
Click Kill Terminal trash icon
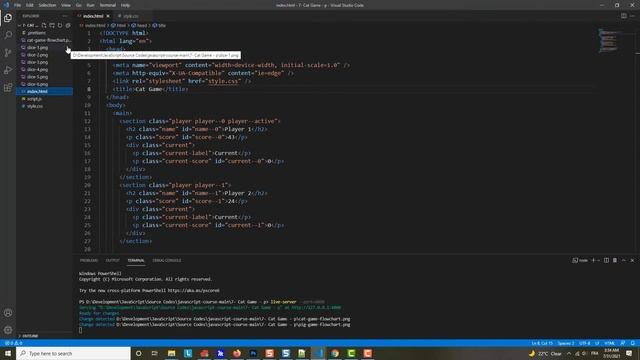[615, 260]
